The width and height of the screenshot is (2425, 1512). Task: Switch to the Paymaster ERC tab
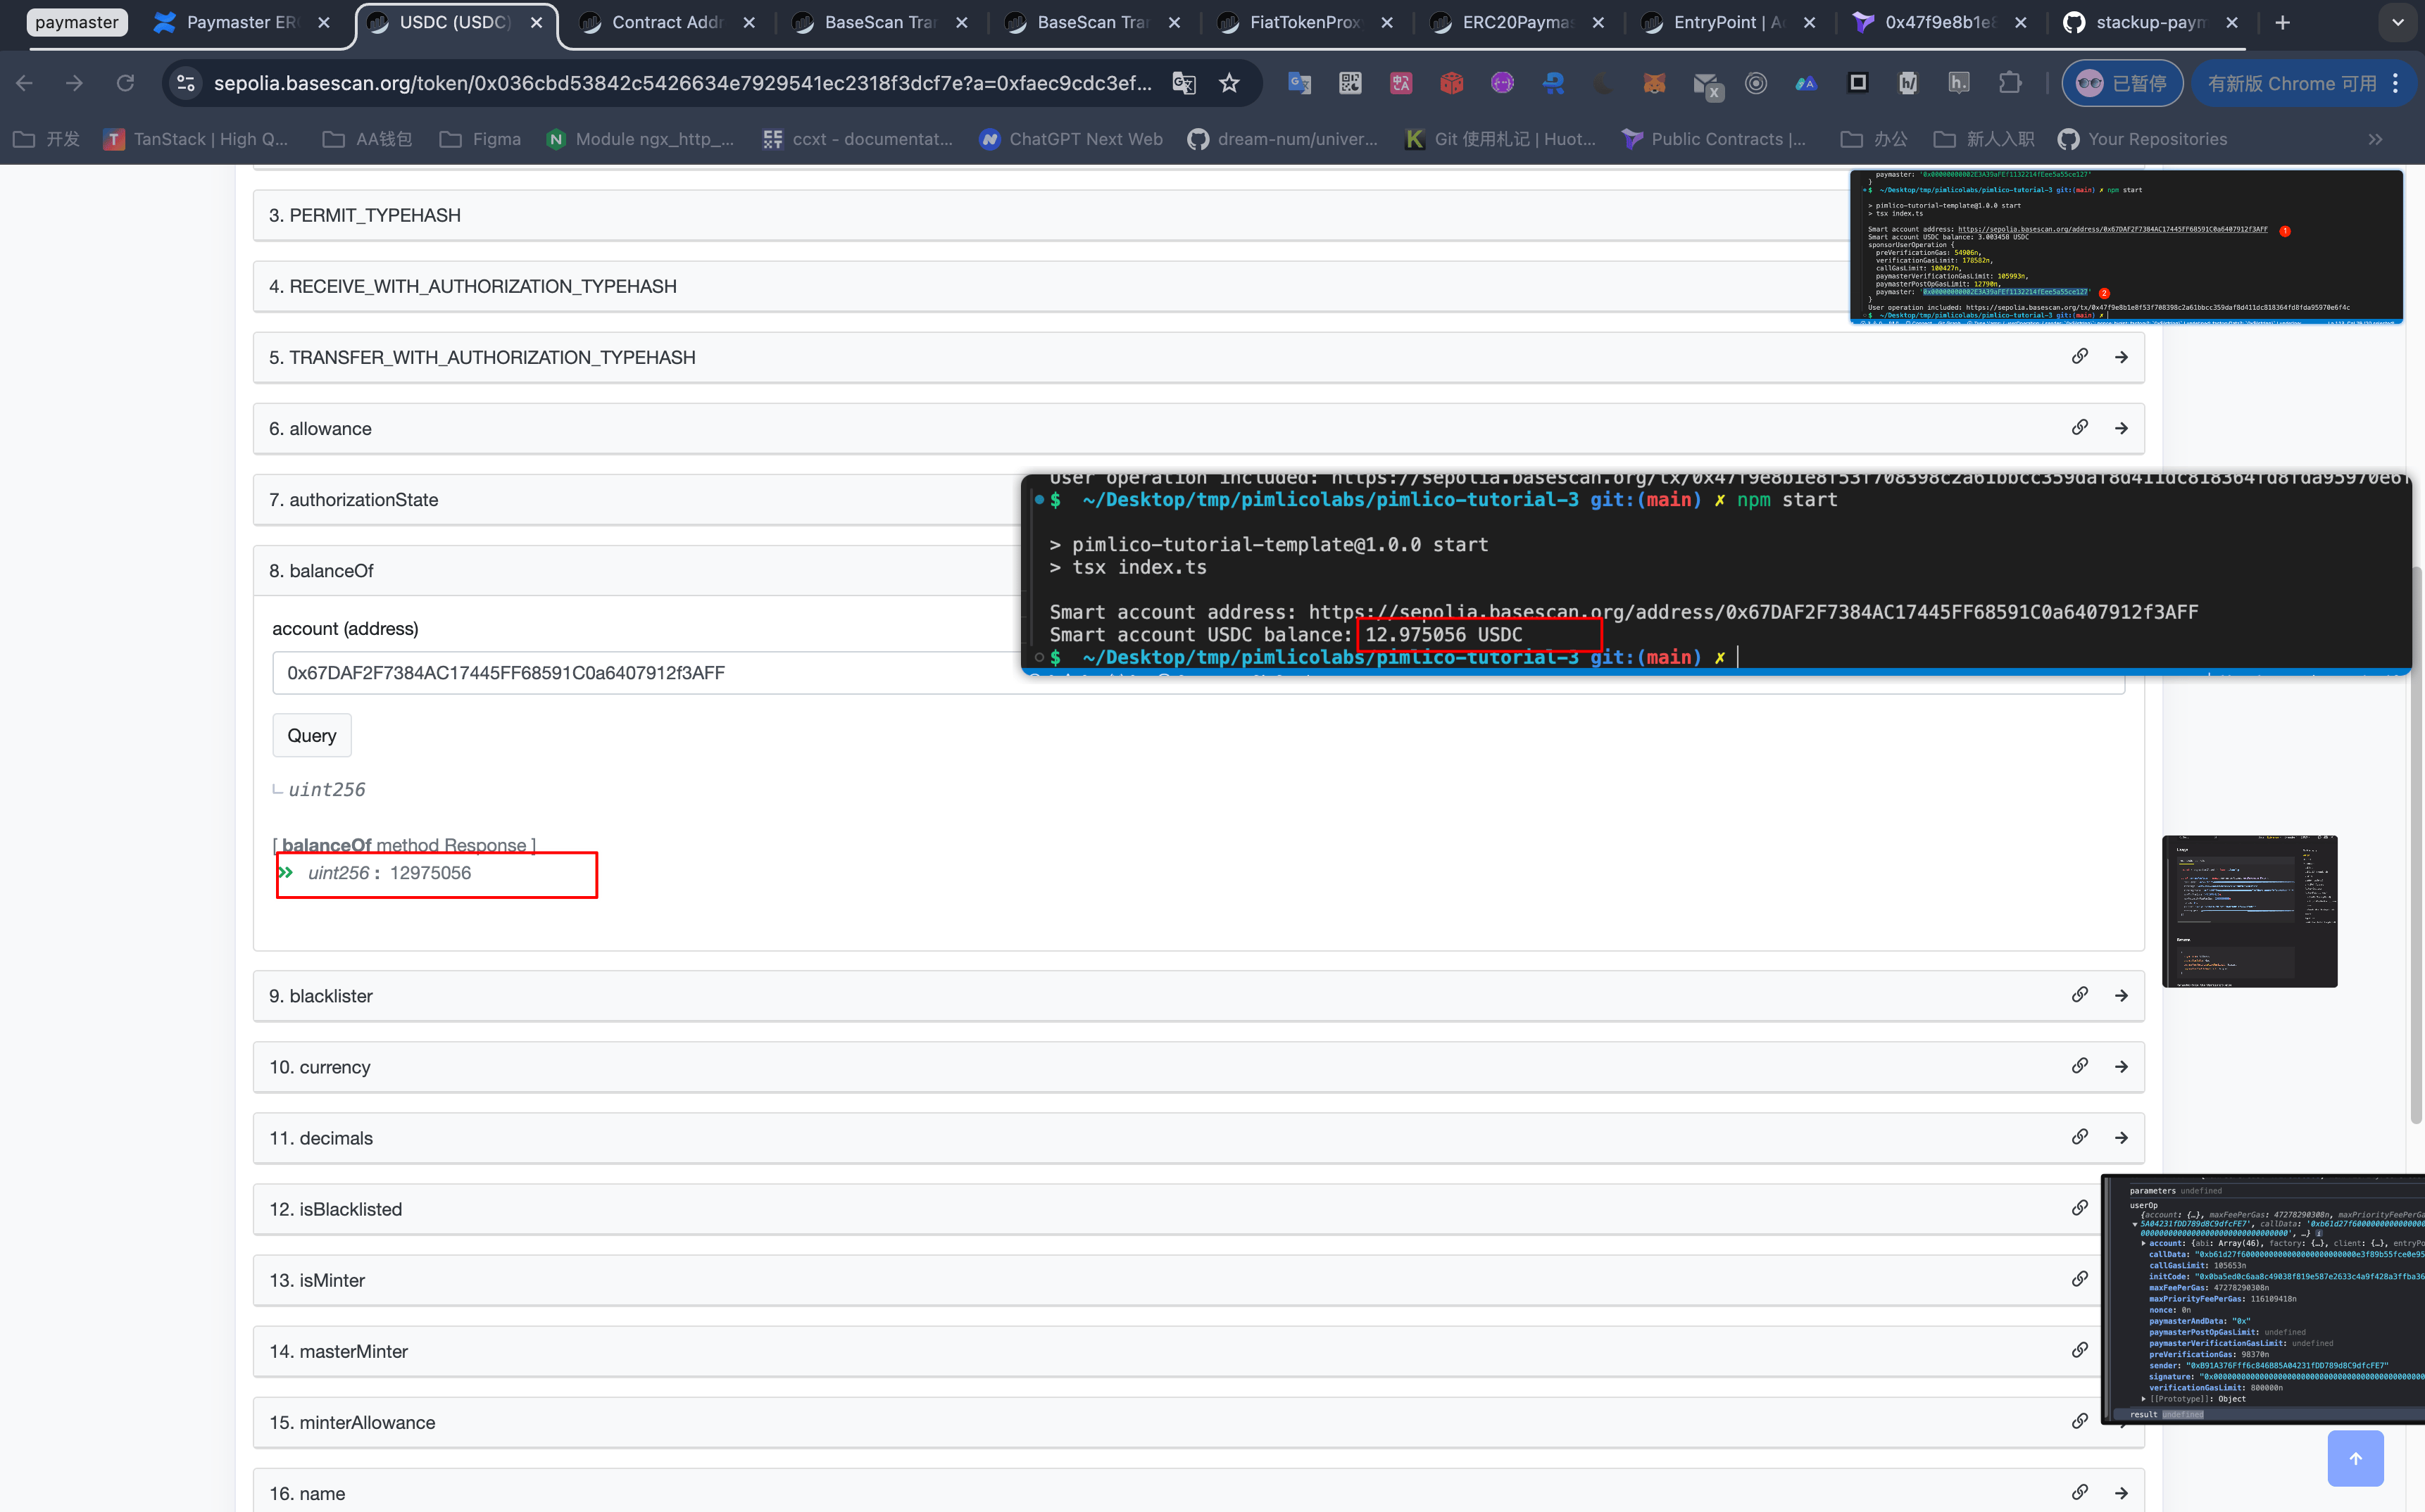point(241,22)
